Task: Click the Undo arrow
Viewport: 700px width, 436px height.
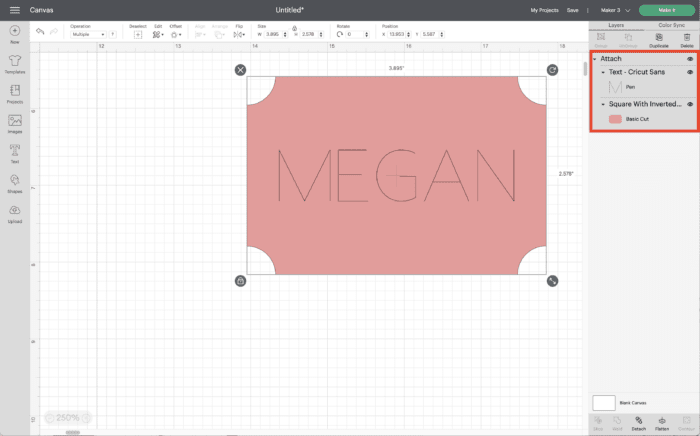Action: pyautogui.click(x=40, y=33)
